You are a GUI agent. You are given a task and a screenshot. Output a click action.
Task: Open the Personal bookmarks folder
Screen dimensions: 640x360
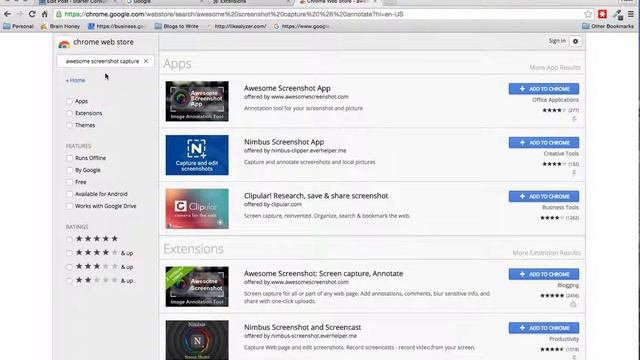18,26
